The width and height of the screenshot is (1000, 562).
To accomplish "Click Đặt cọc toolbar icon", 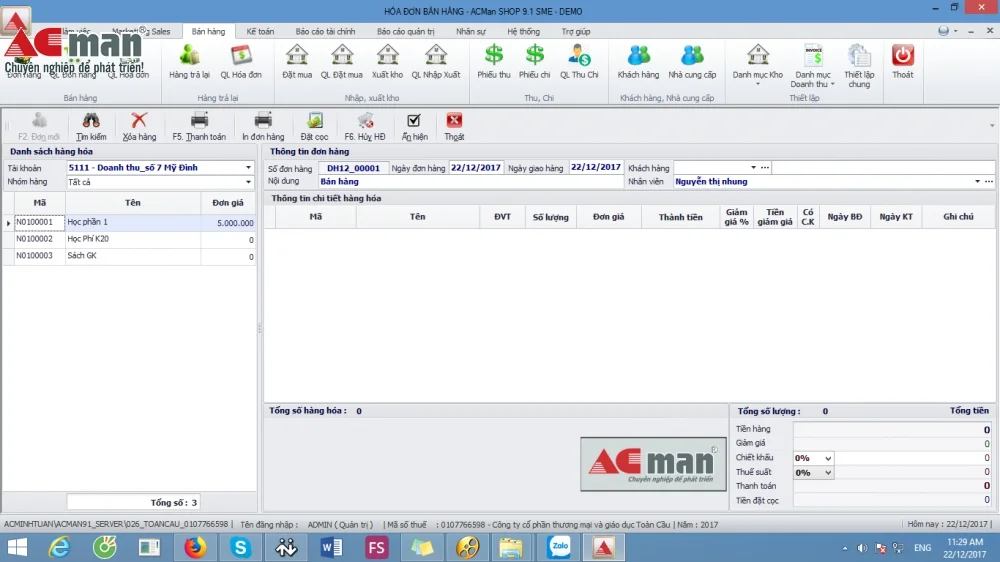I will (314, 126).
